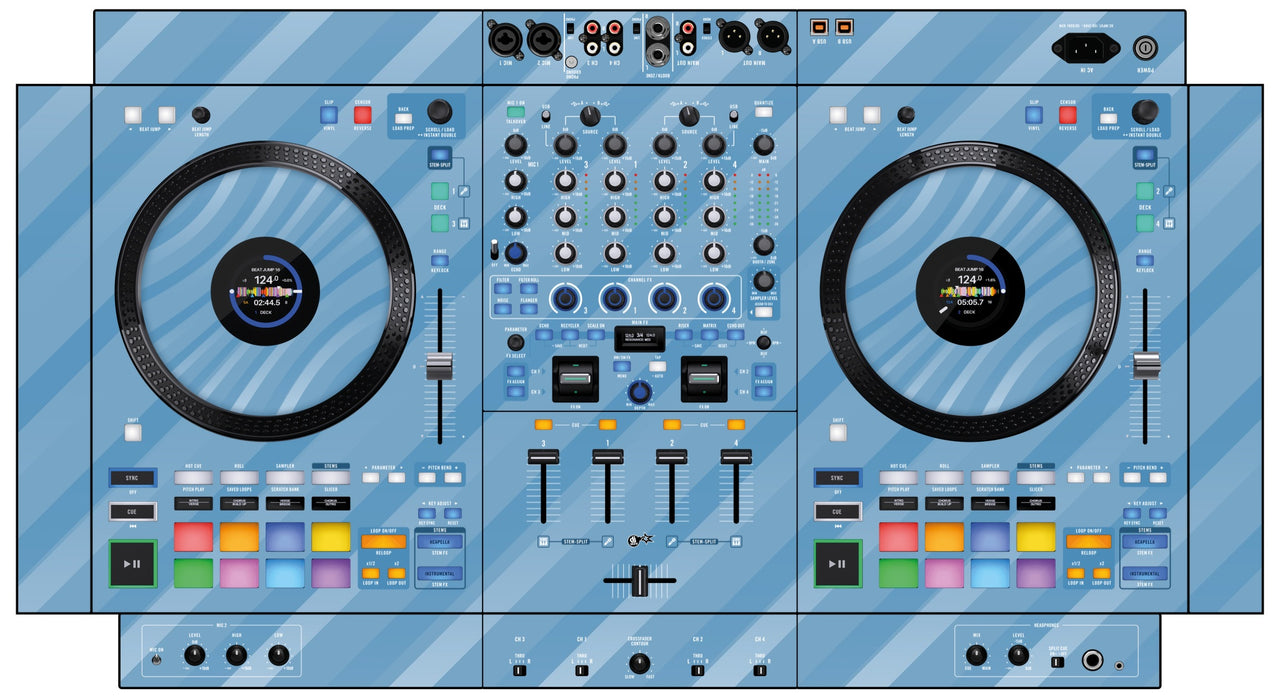The width and height of the screenshot is (1280, 698).
Task: Click the left deck key RESET button
Action: point(455,513)
